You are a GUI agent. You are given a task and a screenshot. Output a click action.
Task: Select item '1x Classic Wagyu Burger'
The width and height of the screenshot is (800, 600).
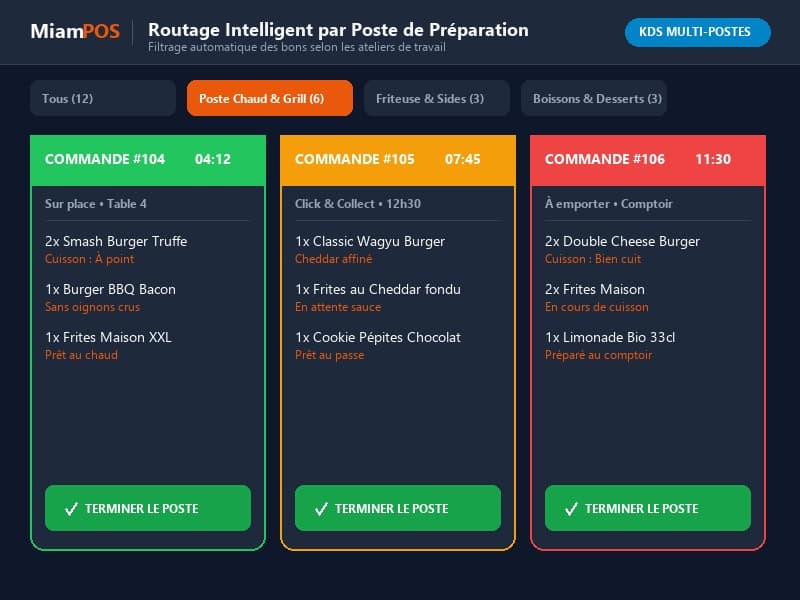370,241
